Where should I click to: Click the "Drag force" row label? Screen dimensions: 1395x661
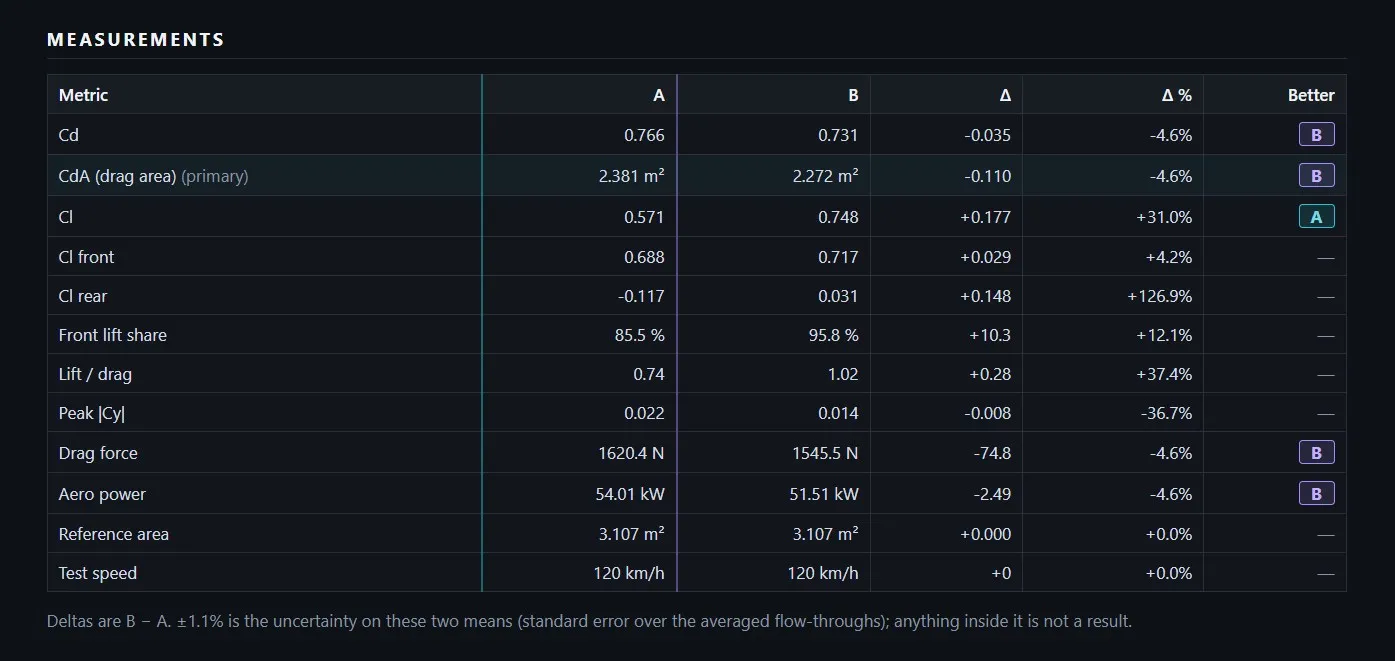(98, 453)
